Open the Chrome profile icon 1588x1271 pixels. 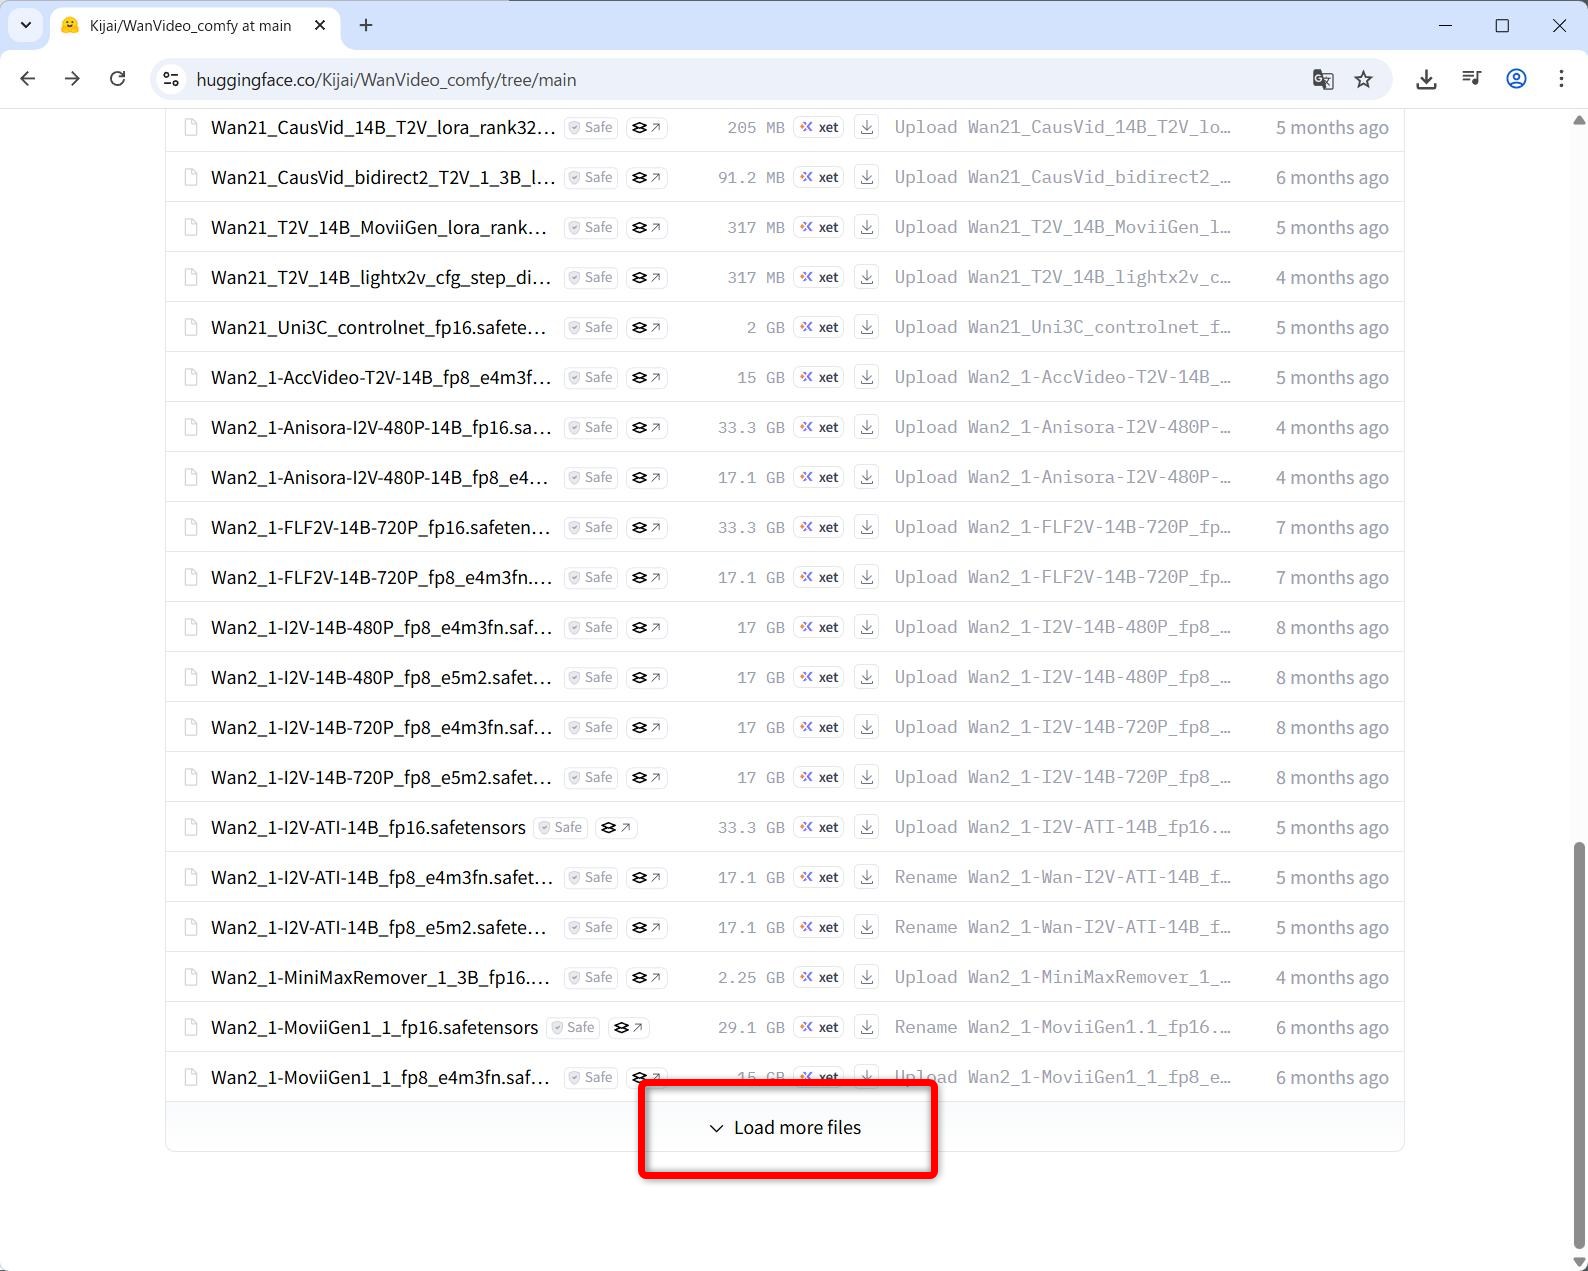tap(1516, 80)
